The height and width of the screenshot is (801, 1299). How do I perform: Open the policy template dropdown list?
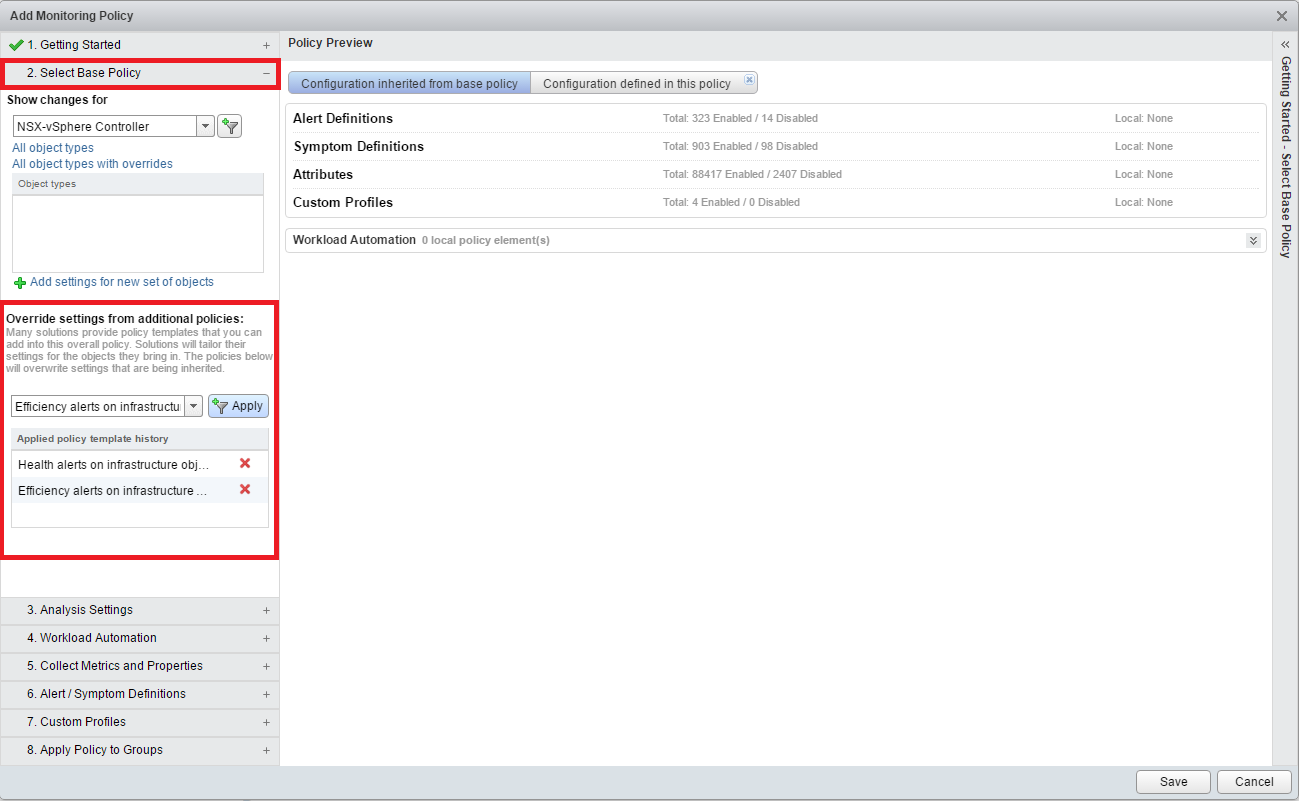click(x=193, y=406)
